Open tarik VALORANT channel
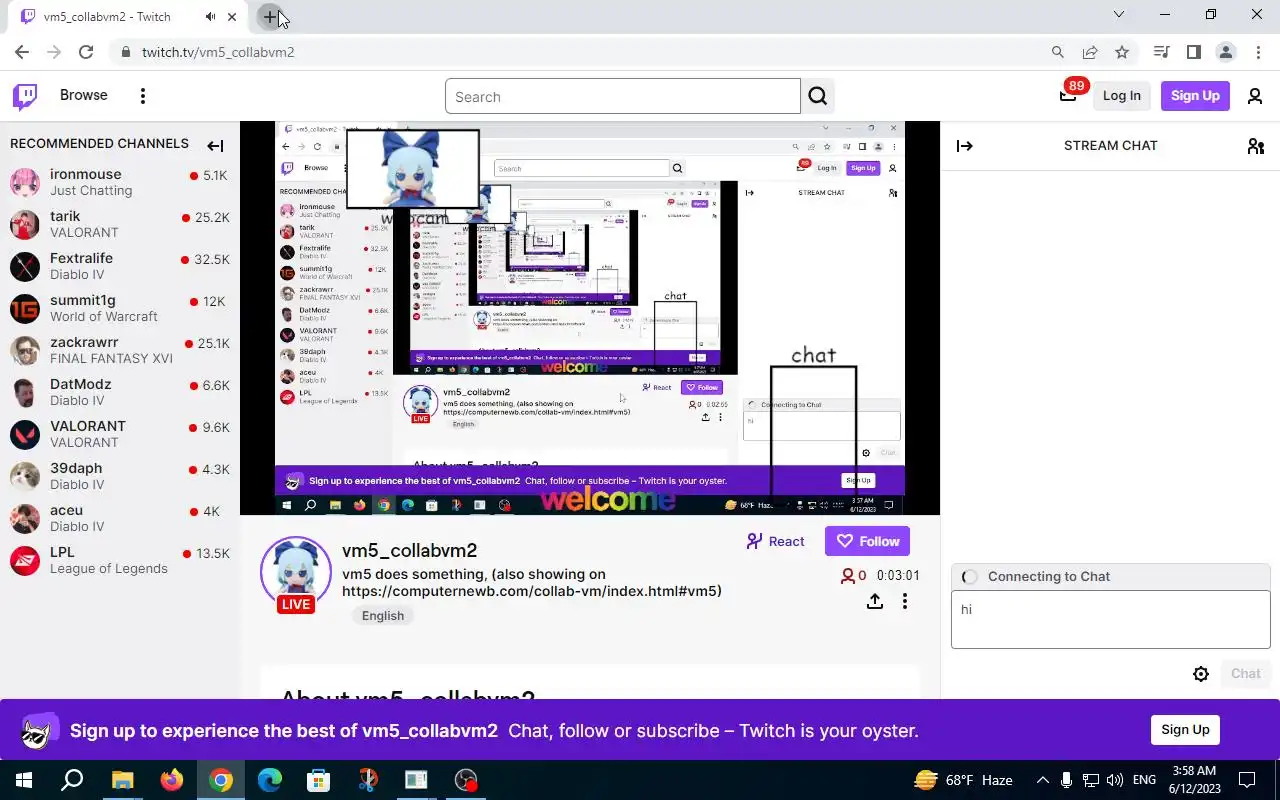The image size is (1280, 800). pyautogui.click(x=120, y=224)
